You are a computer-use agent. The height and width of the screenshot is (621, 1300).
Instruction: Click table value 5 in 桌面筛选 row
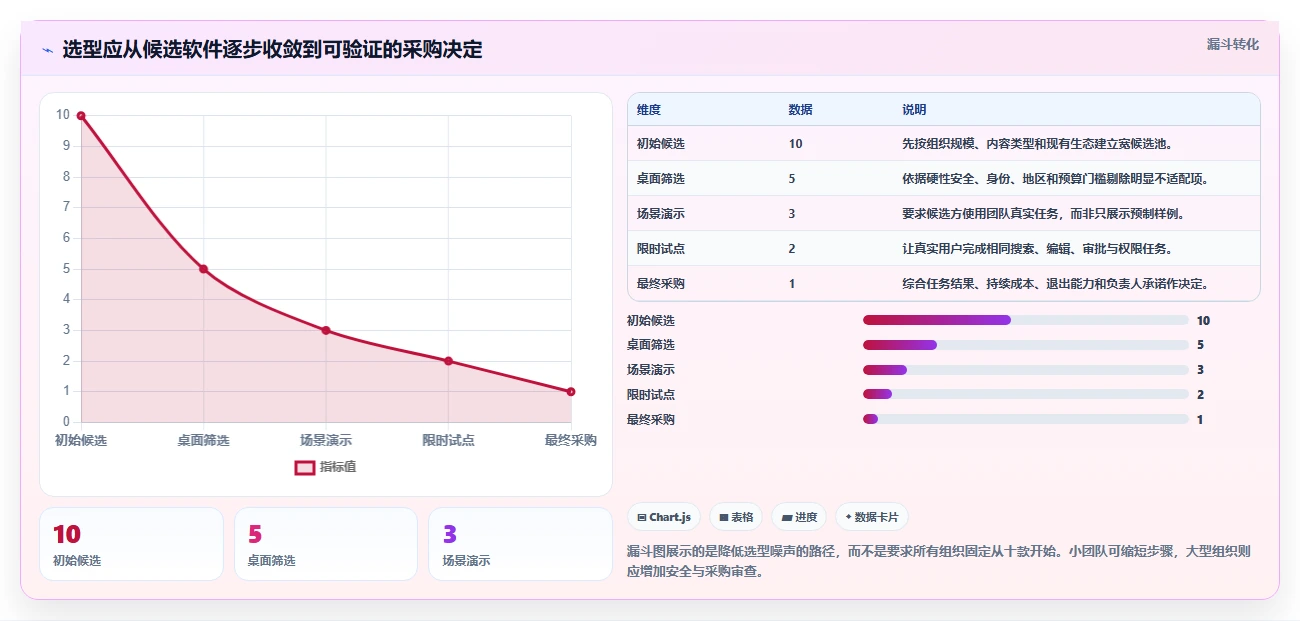click(x=792, y=179)
